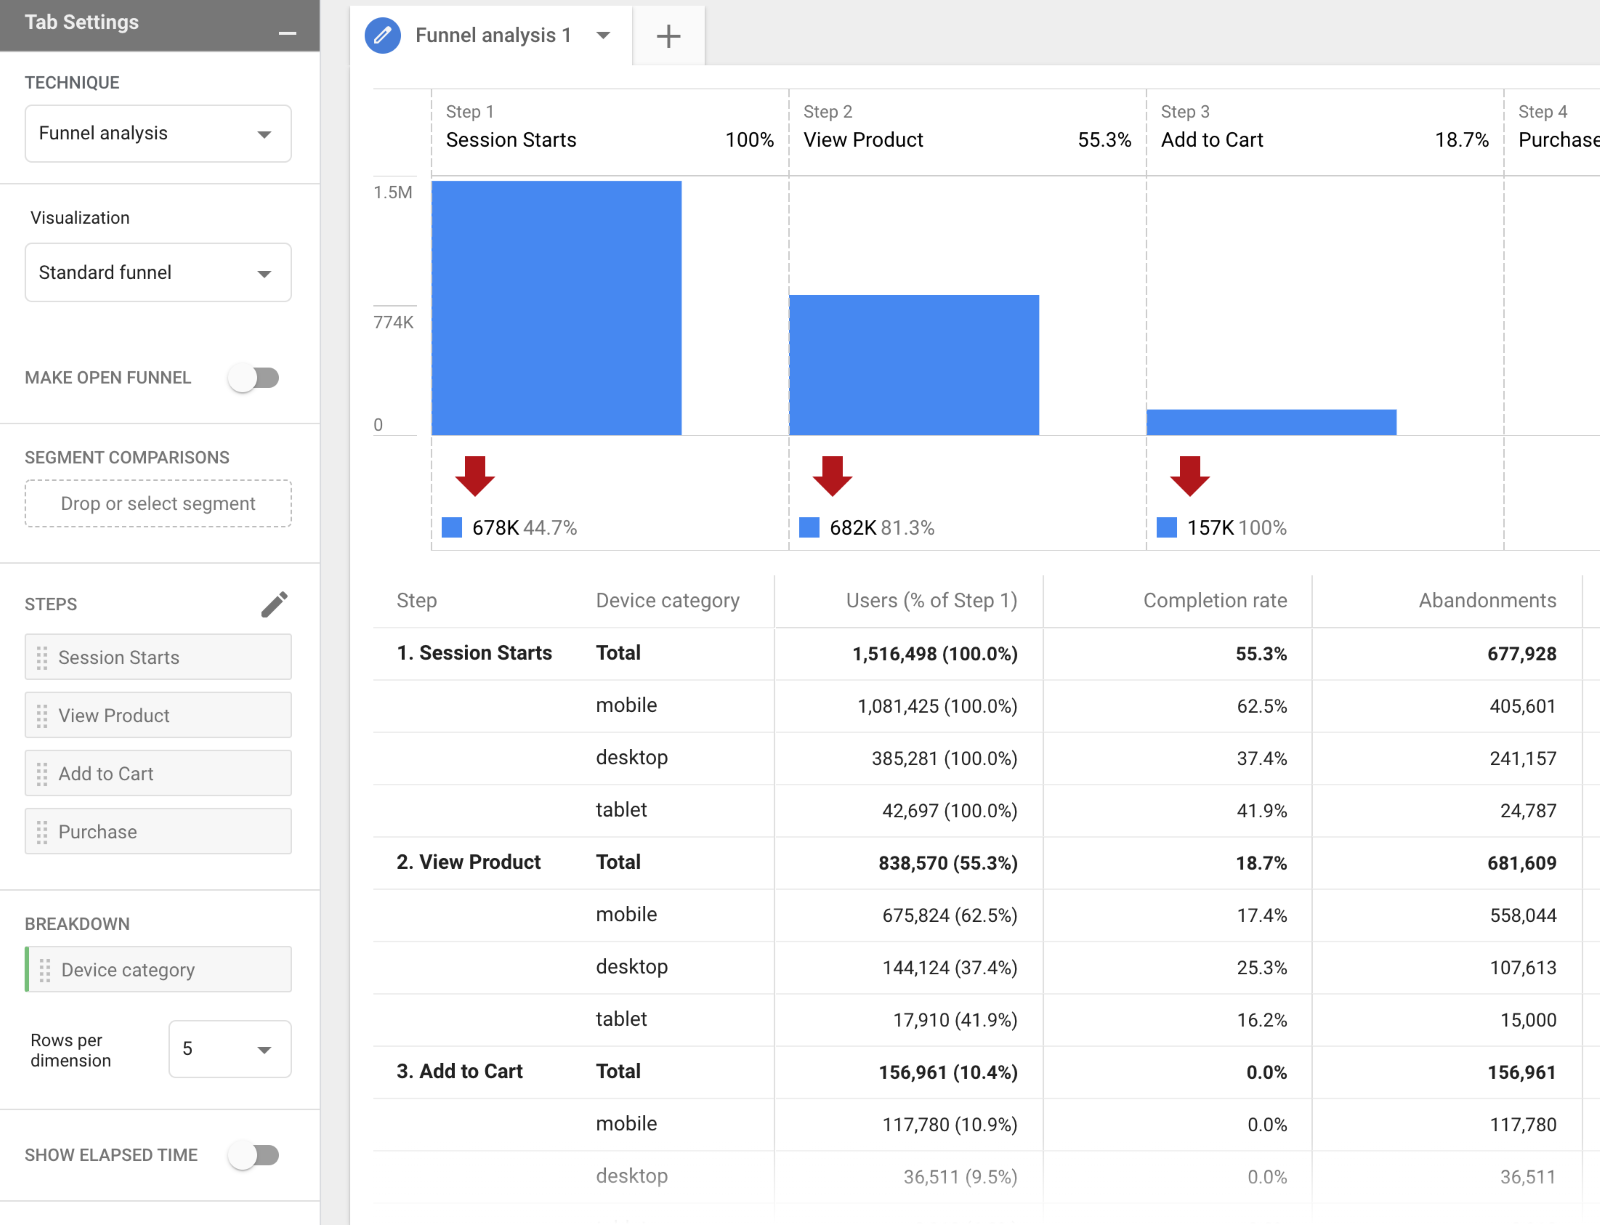The width and height of the screenshot is (1600, 1225).
Task: Open the Visualization dropdown
Action: tap(157, 272)
